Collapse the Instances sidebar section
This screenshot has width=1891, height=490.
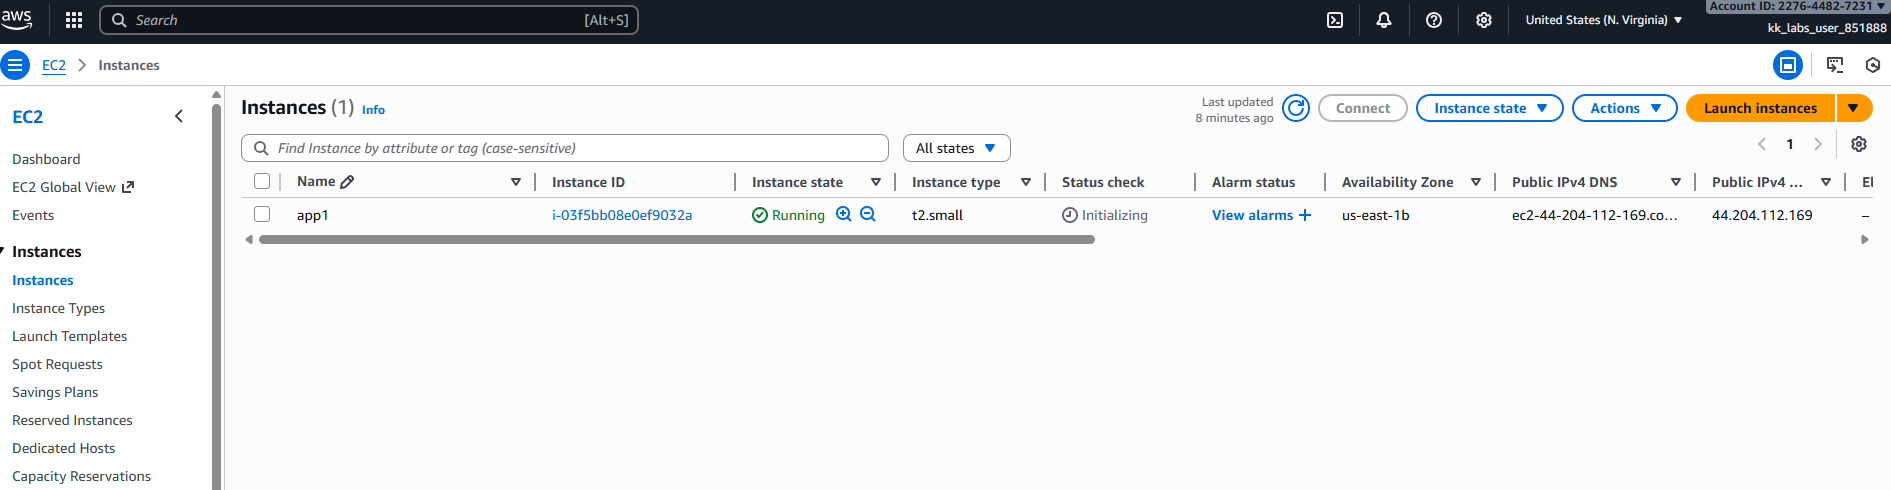pos(3,251)
